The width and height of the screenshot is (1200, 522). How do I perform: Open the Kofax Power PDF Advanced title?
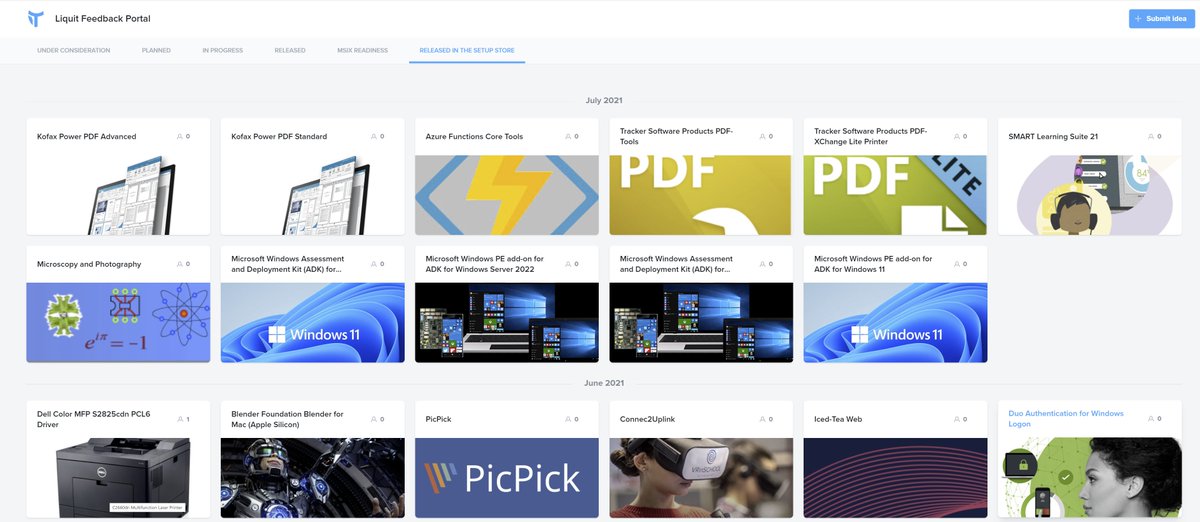coord(87,136)
